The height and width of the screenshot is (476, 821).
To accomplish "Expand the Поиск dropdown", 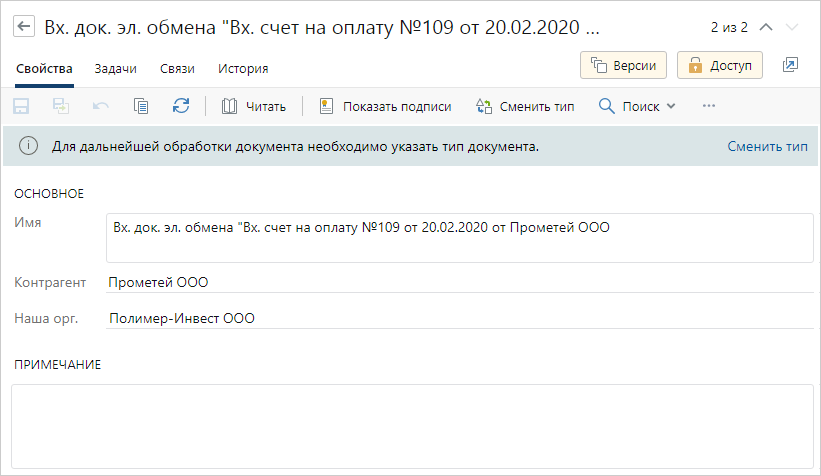I will tap(637, 106).
